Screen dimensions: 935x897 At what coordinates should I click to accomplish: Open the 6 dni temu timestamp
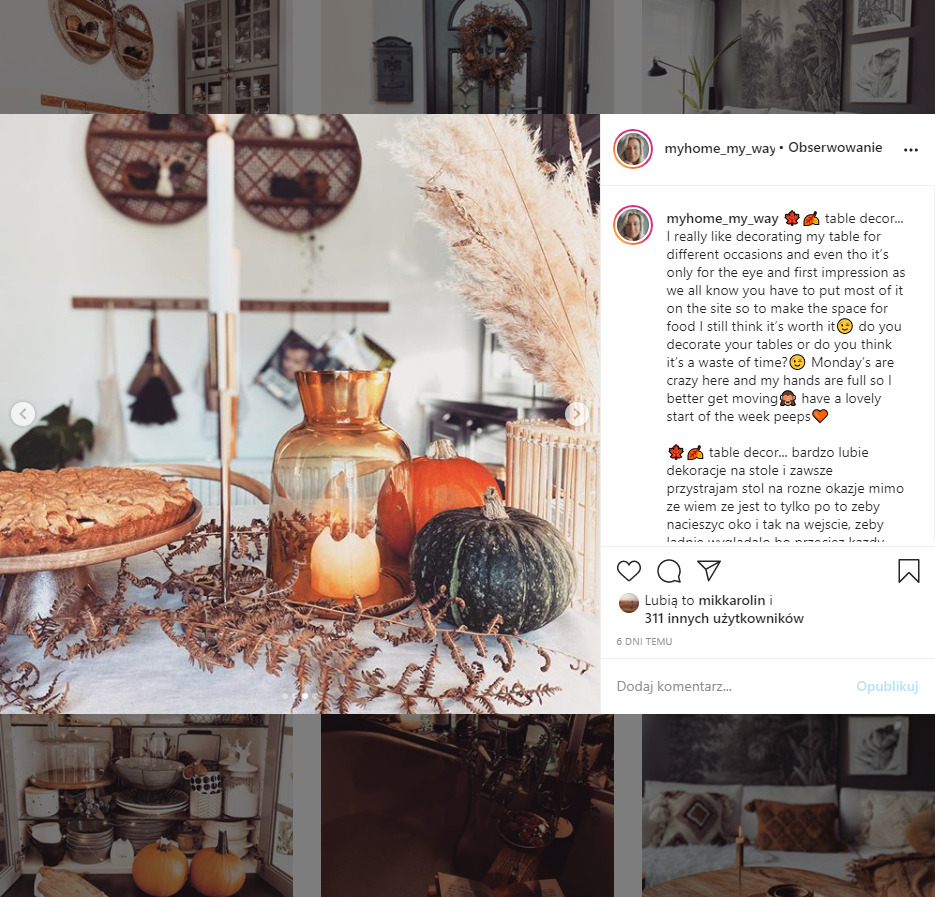tap(644, 642)
